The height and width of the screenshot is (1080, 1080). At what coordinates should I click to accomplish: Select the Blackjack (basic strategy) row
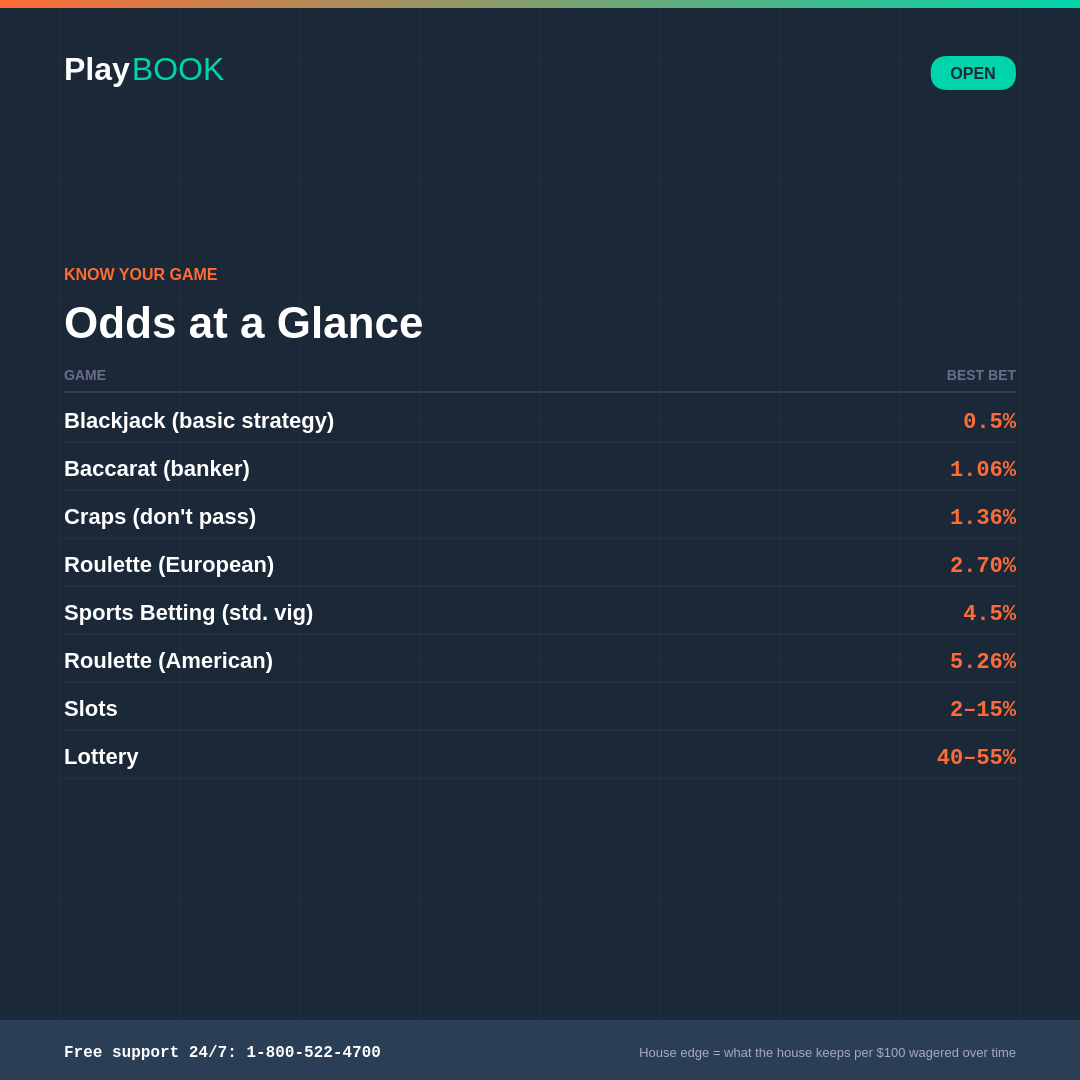199,421
